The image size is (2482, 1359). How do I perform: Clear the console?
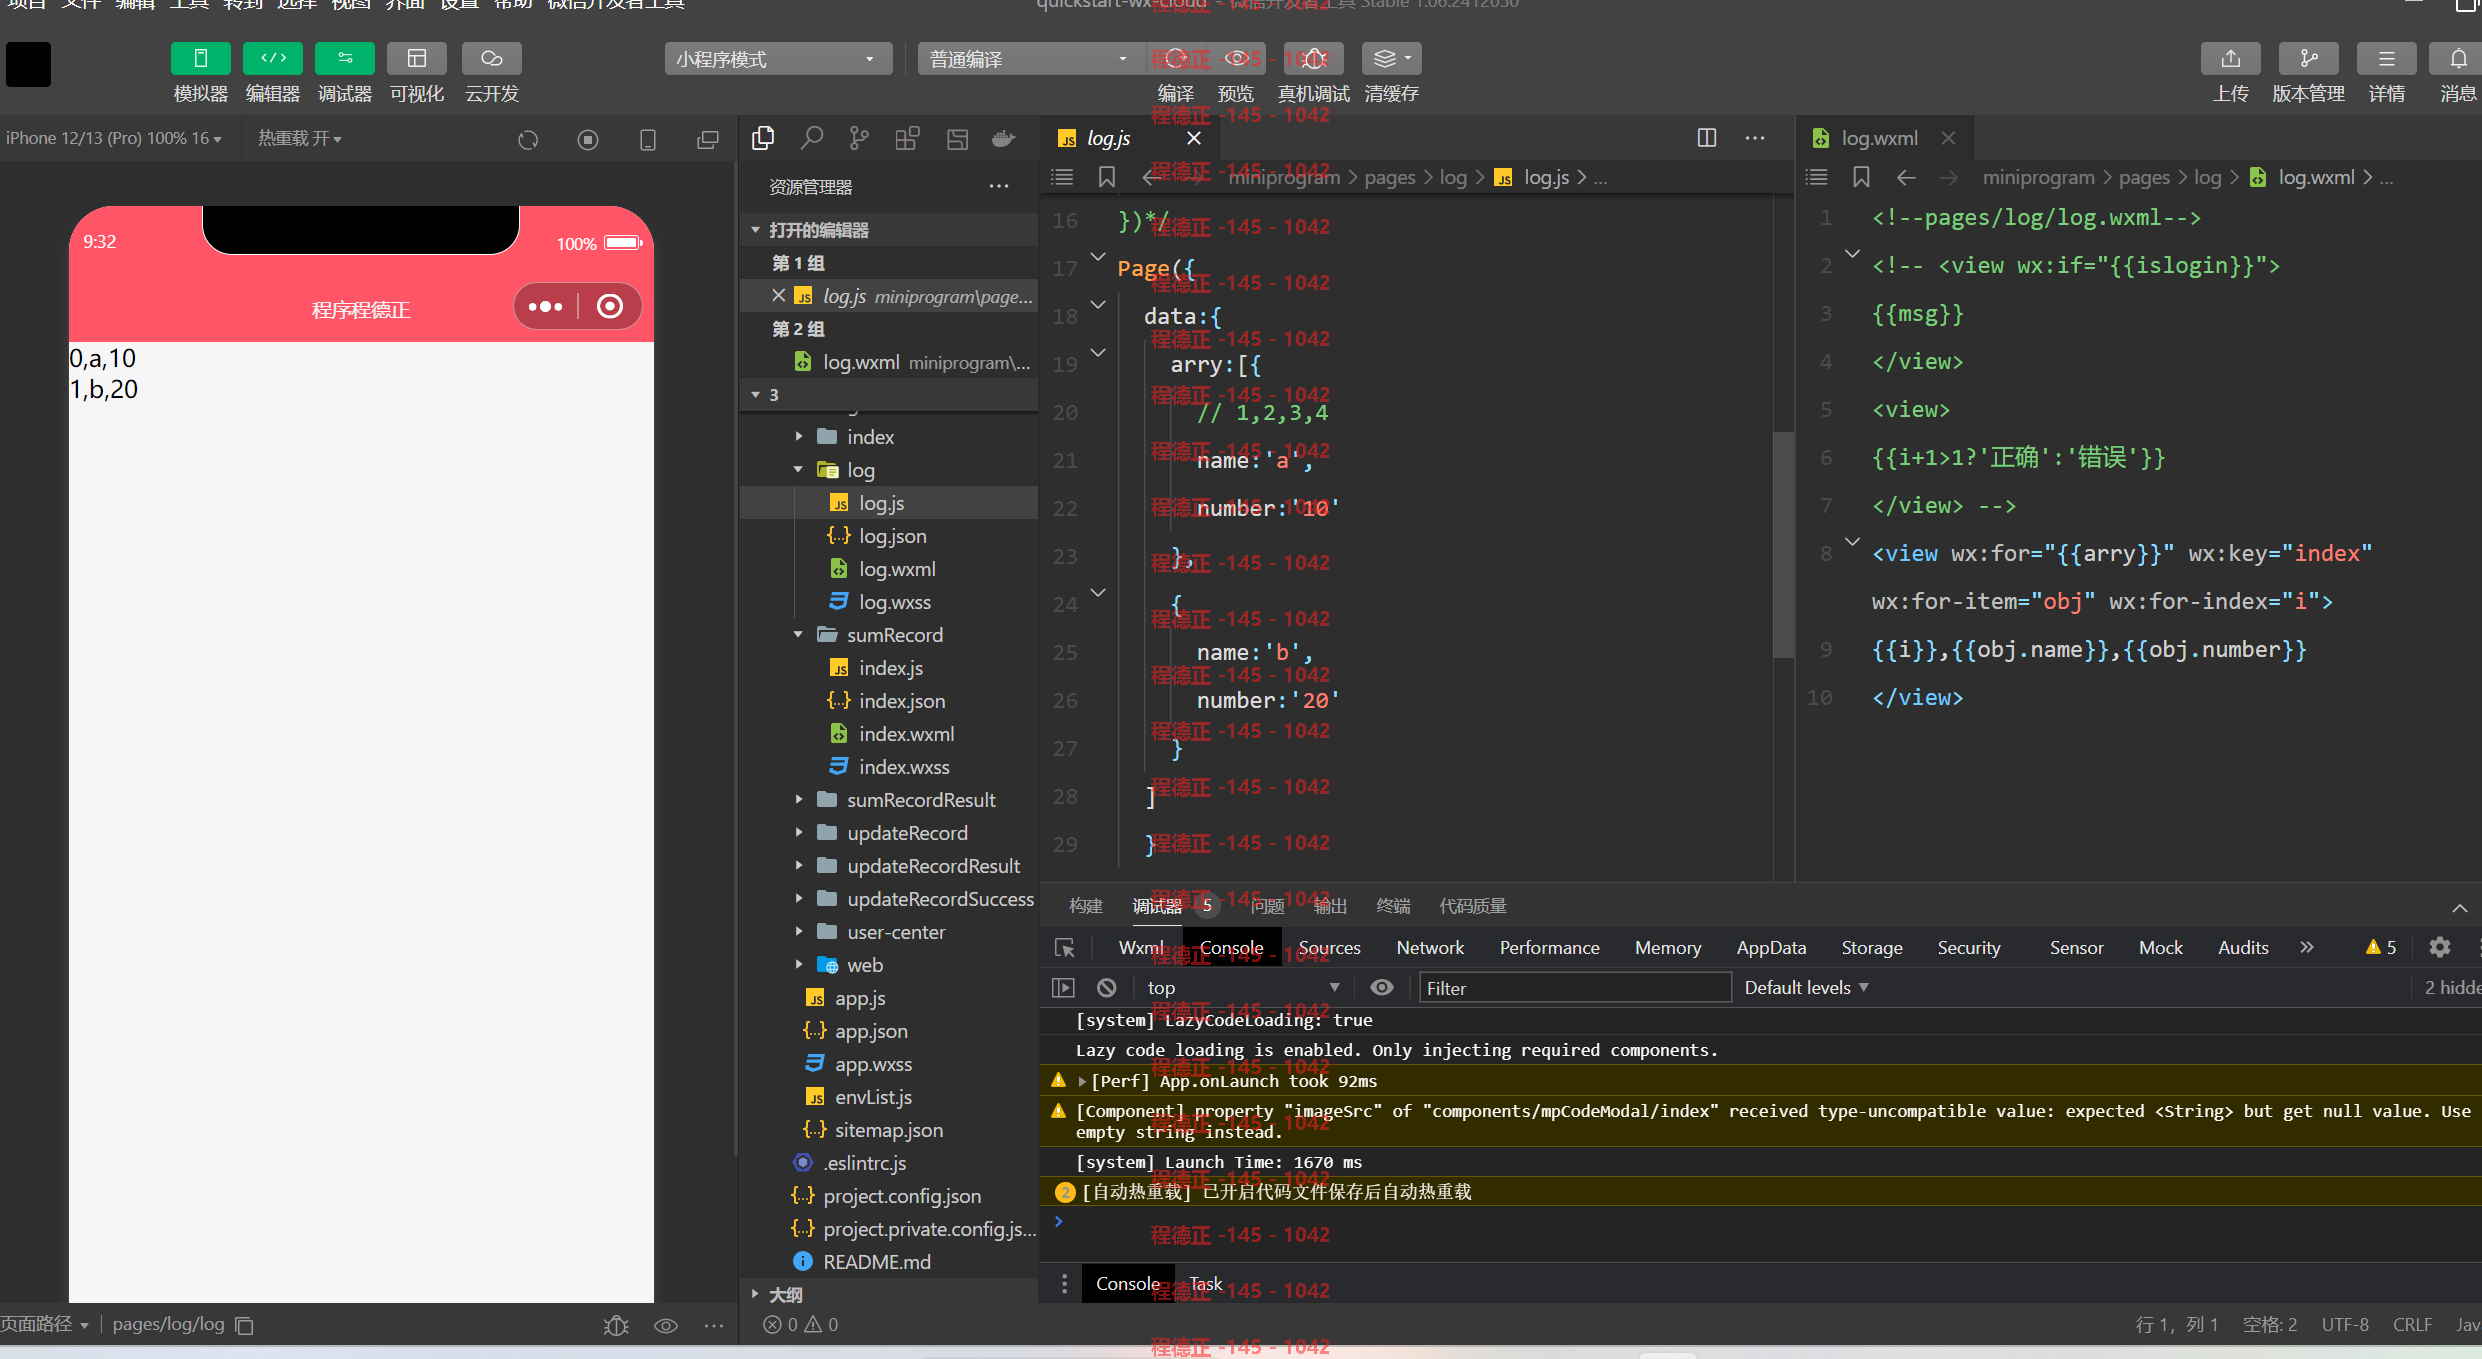point(1106,987)
